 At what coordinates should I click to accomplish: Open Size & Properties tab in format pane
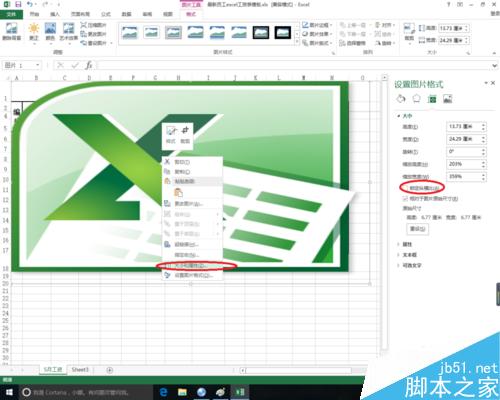coord(432,99)
